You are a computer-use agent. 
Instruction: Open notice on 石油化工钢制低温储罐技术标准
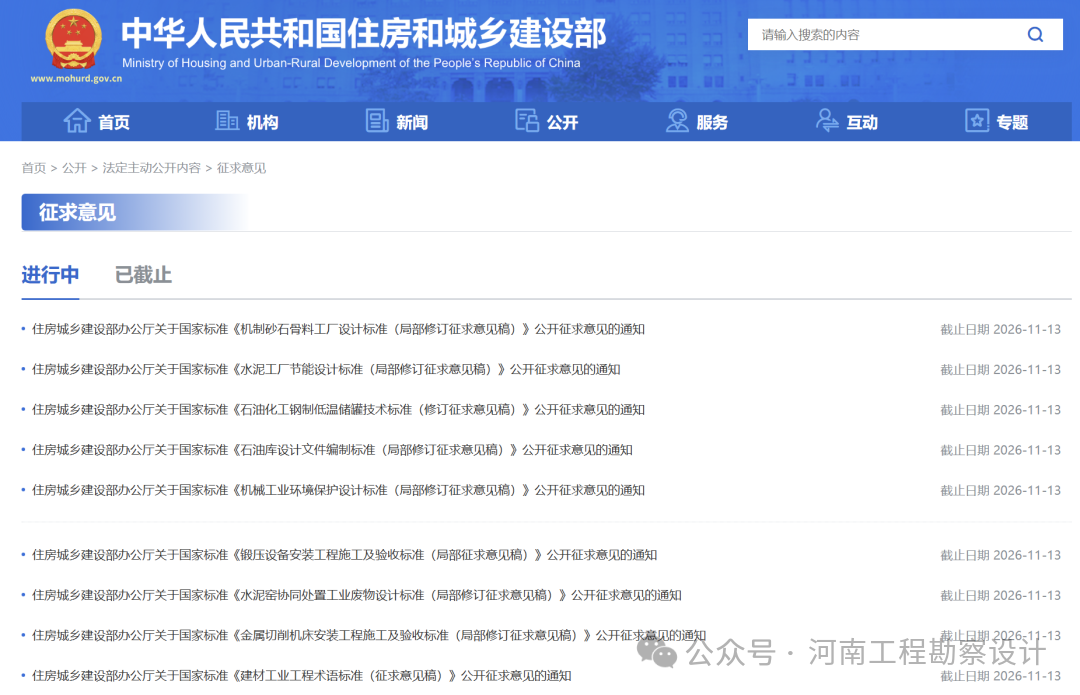pyautogui.click(x=338, y=409)
